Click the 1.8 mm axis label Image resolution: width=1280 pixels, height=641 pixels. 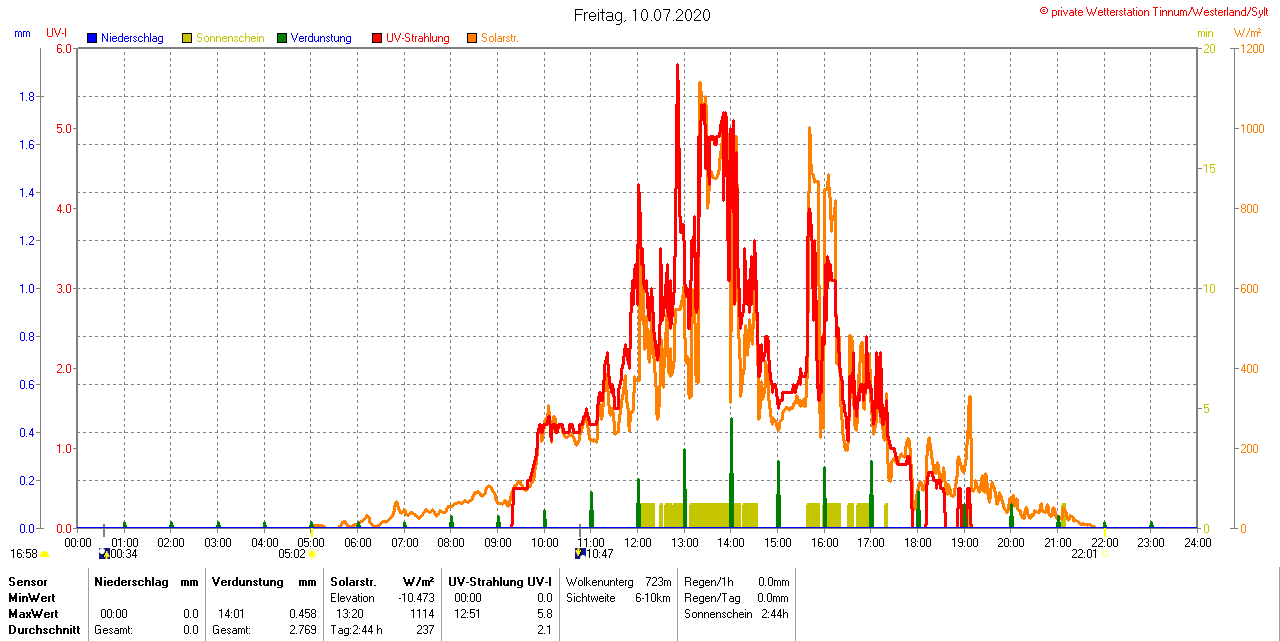[27, 96]
